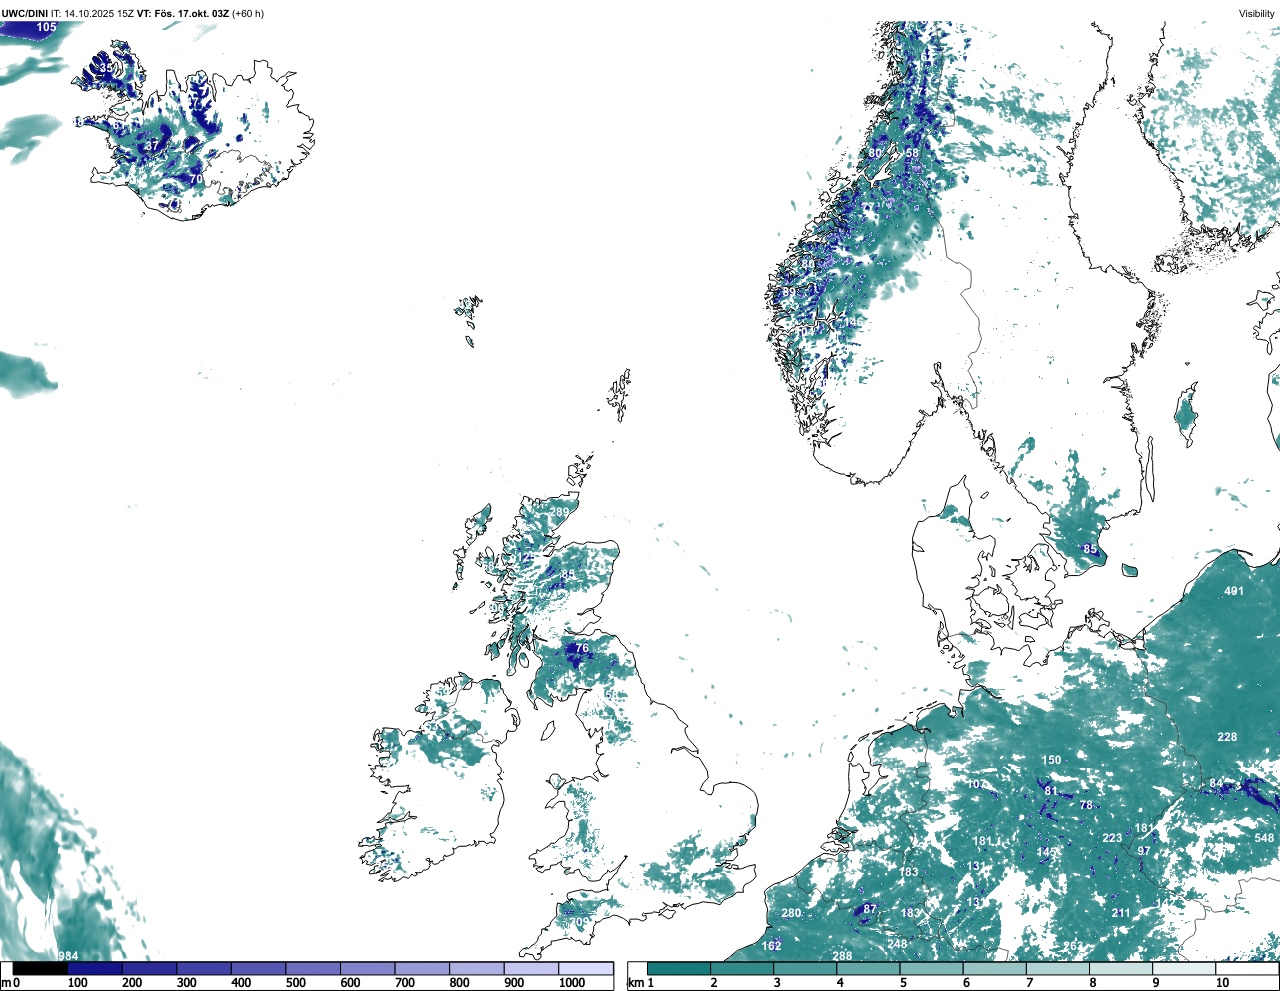Click the '223' value in Germany
The height and width of the screenshot is (991, 1280).
[1112, 838]
